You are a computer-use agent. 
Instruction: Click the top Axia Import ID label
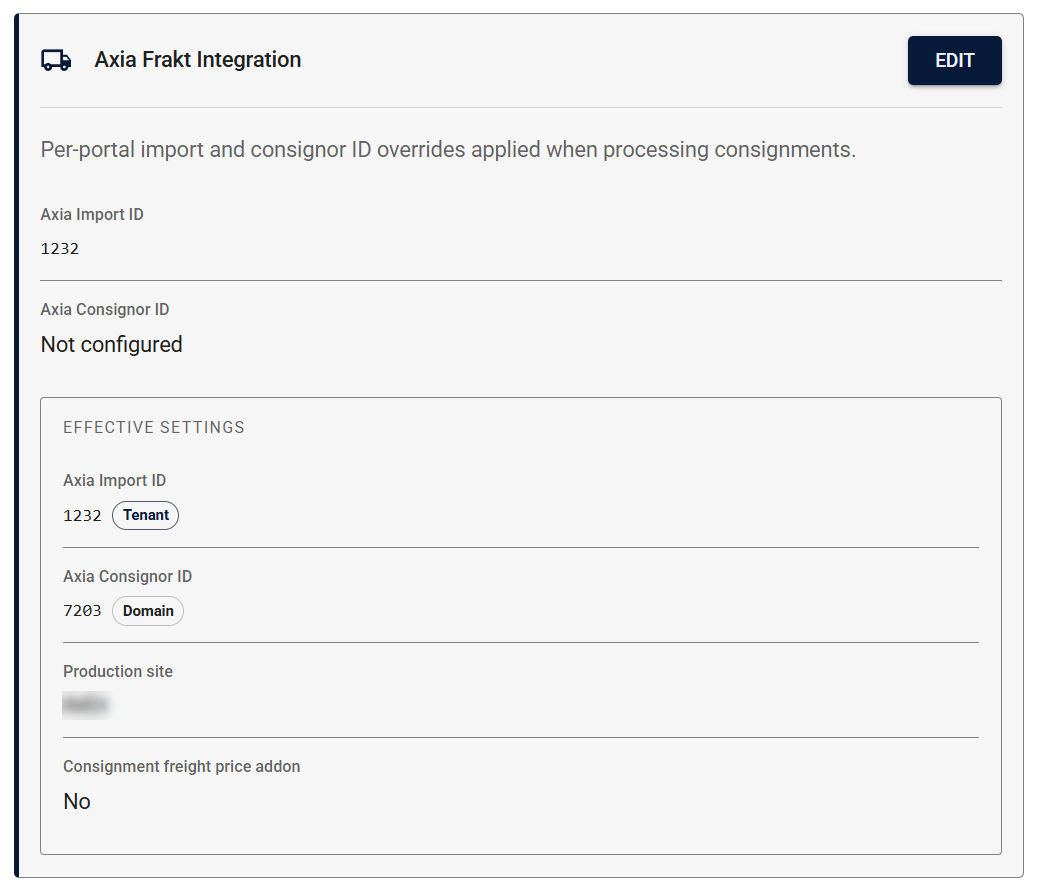[x=92, y=215]
